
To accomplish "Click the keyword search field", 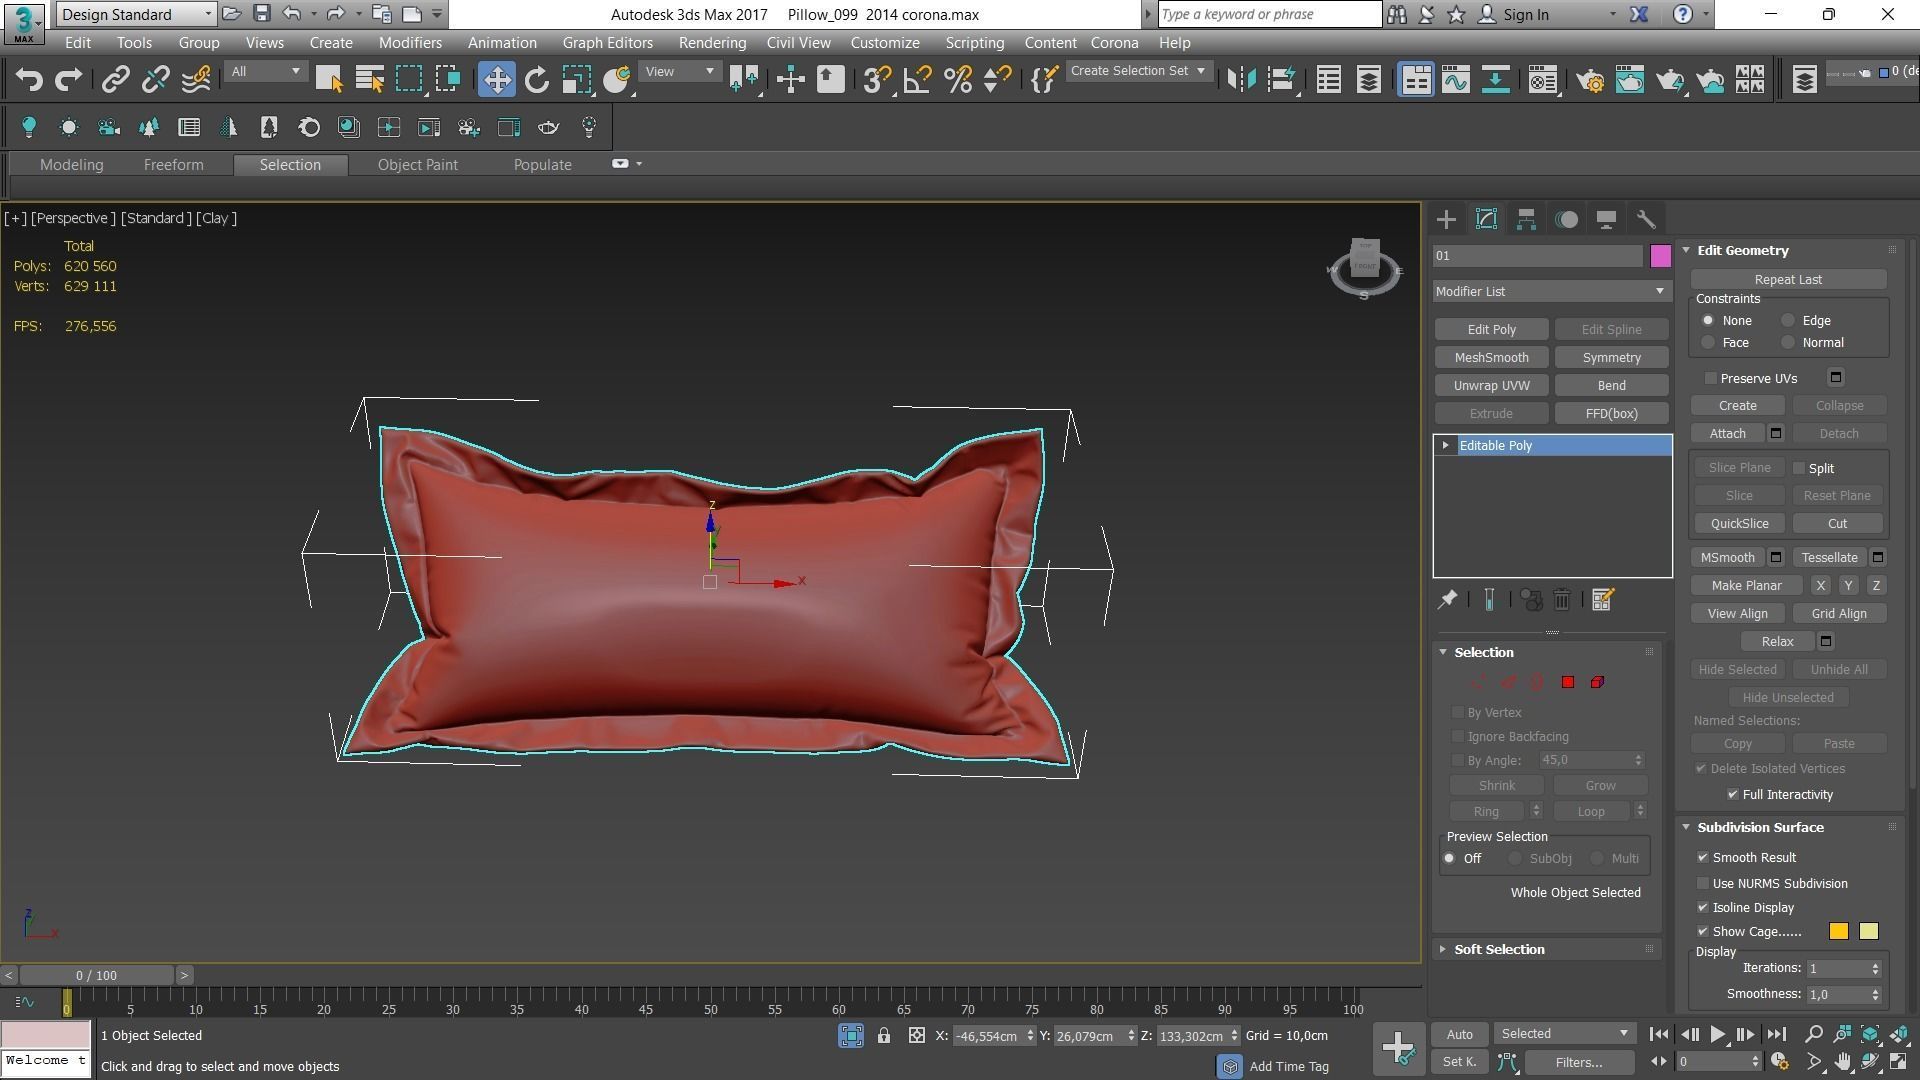I will pos(1270,14).
